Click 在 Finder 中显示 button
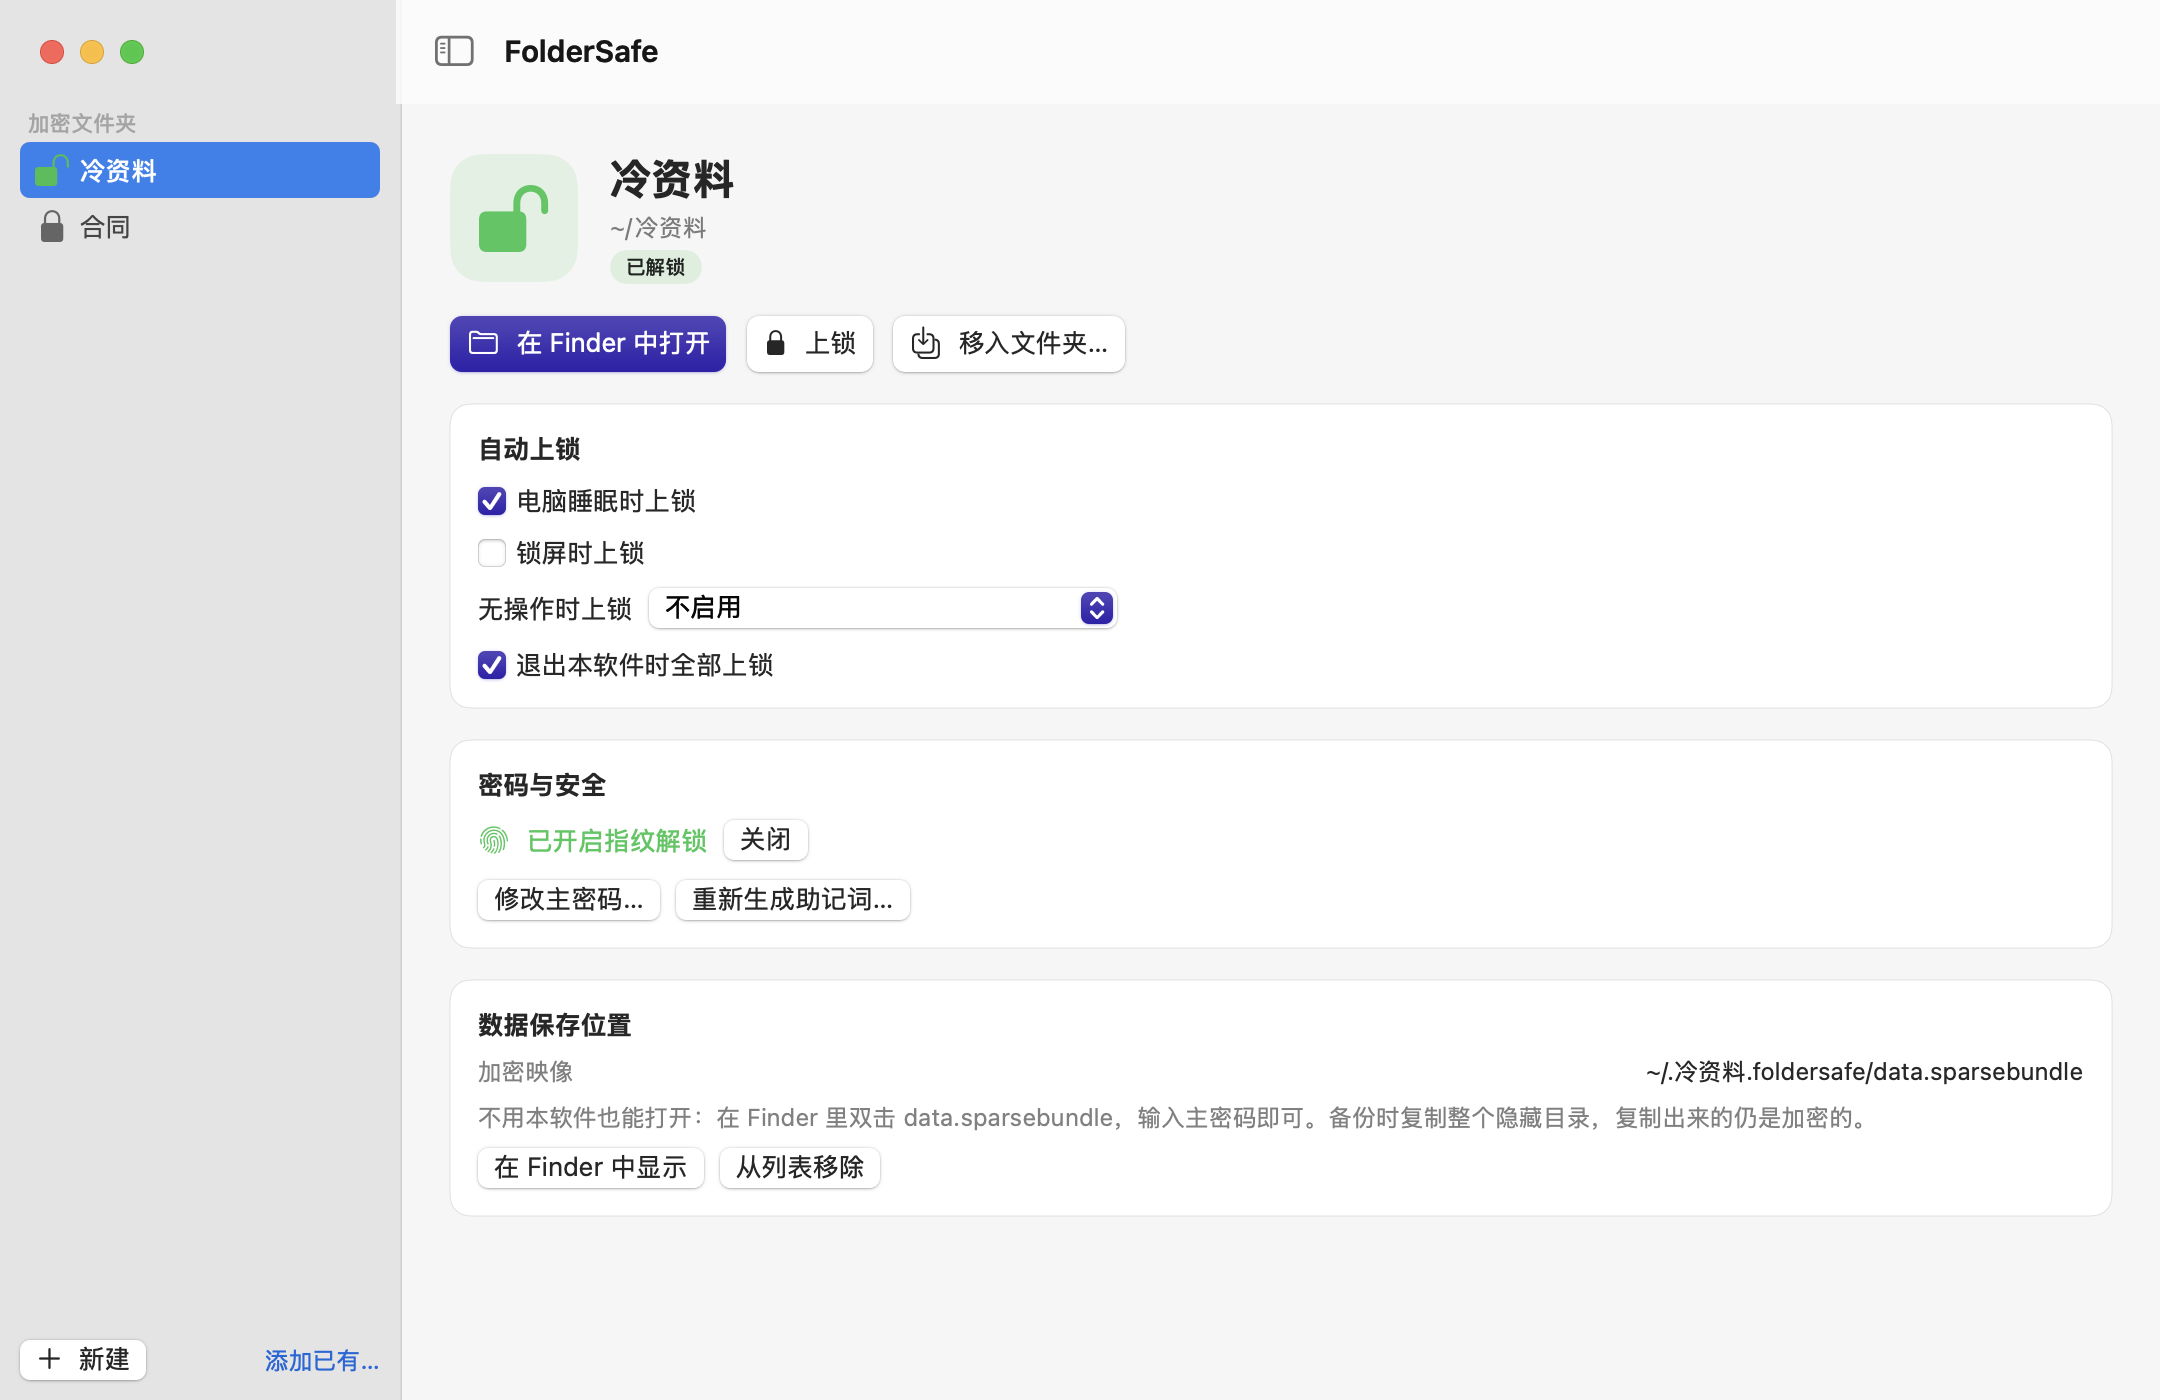 [x=591, y=1168]
